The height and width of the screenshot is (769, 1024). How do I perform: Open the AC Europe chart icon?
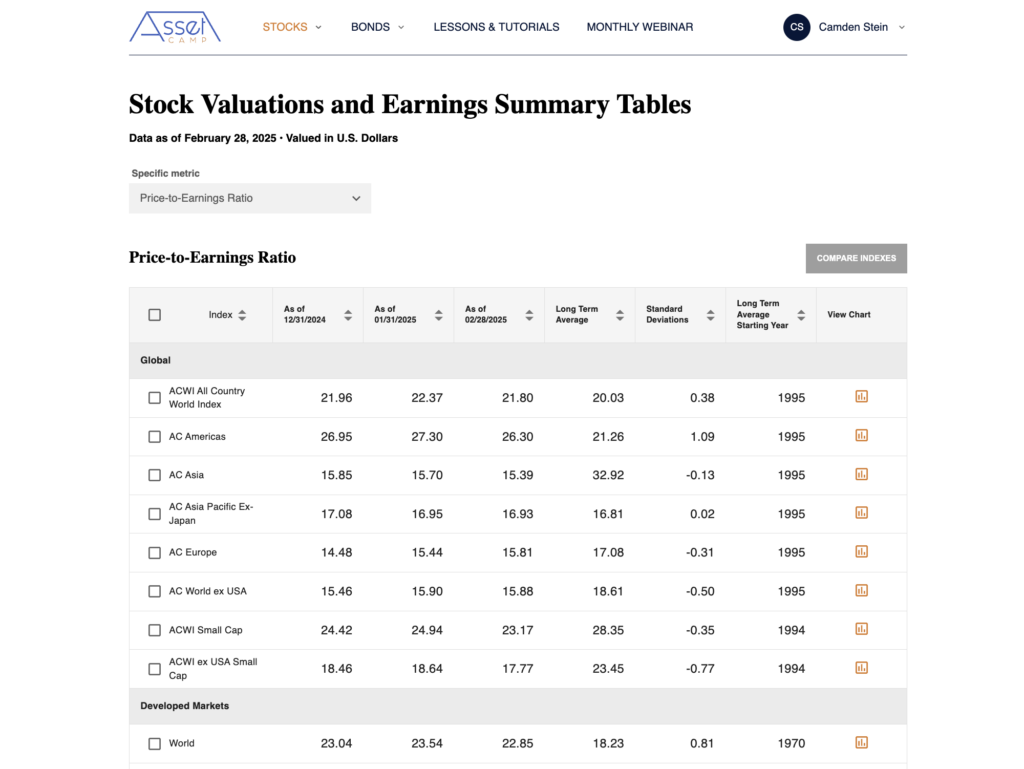861,552
